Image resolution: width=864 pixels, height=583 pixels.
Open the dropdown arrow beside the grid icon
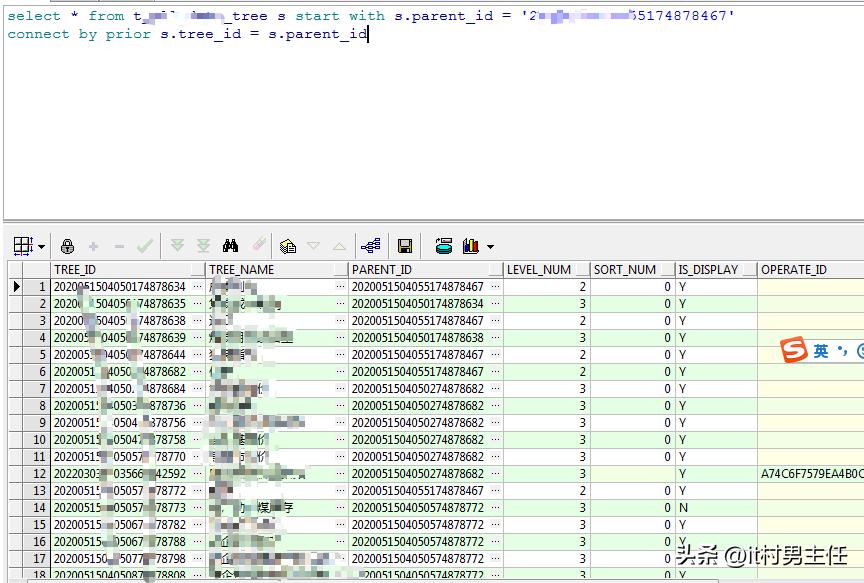click(41, 246)
